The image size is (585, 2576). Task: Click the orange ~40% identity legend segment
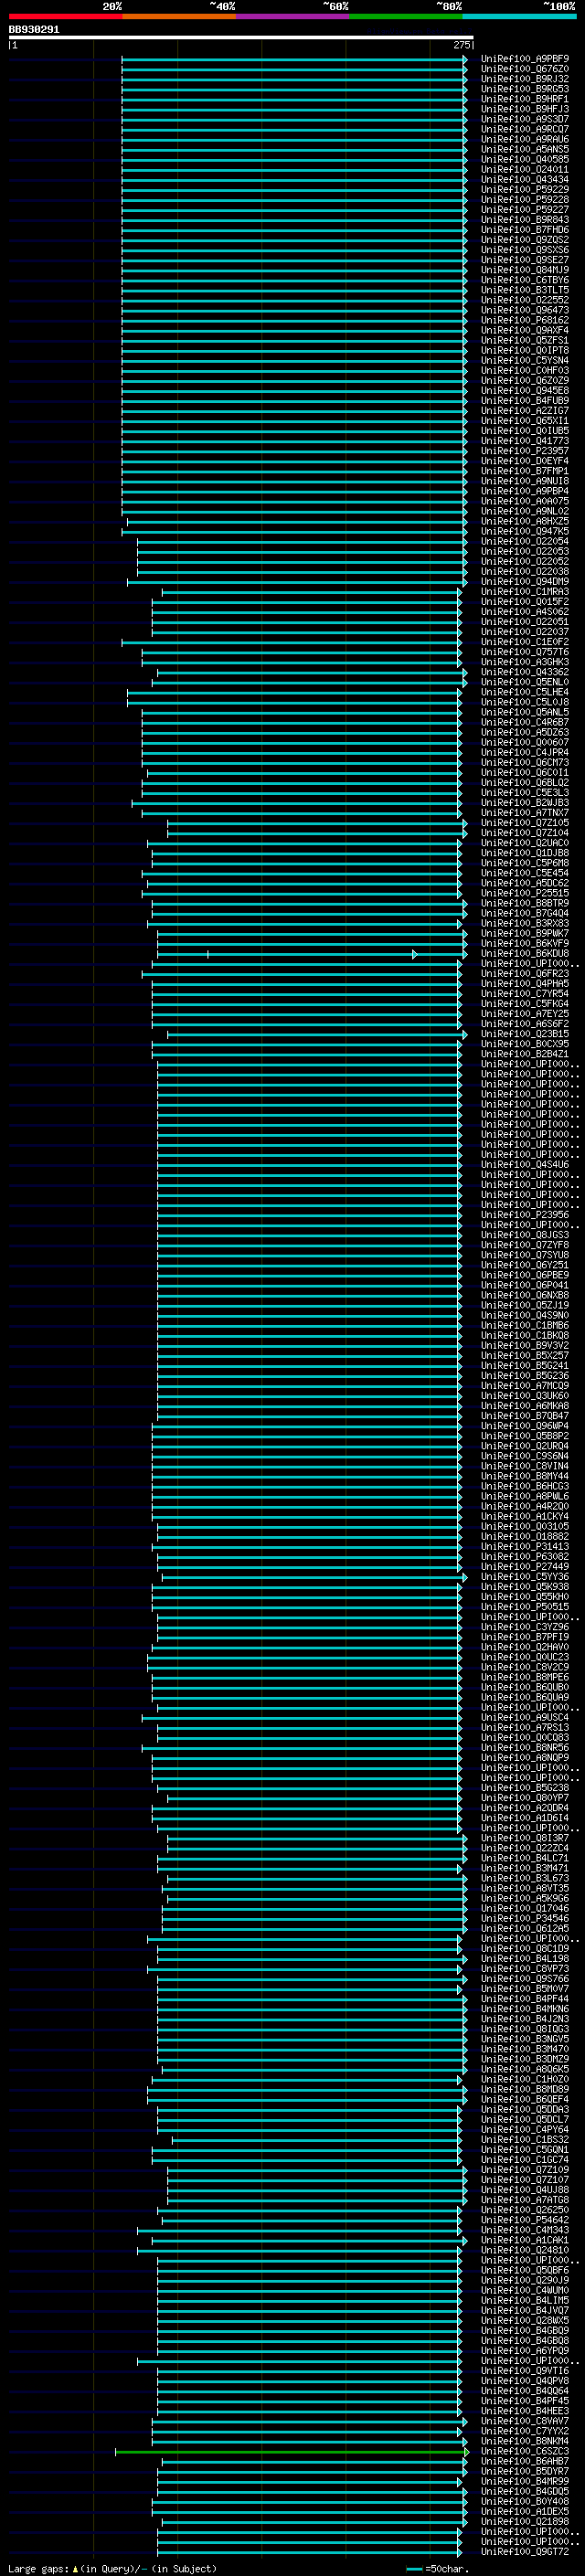pyautogui.click(x=179, y=16)
